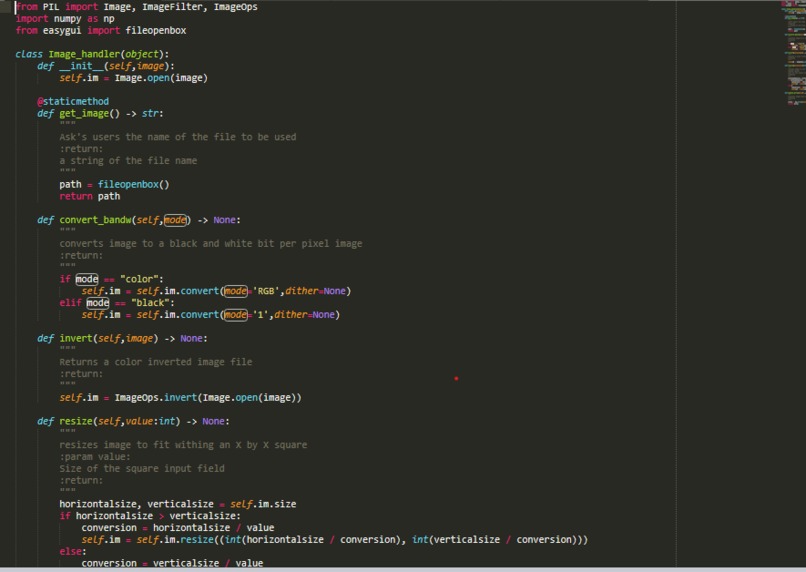806x572 pixels.
Task: Click 'ImageOps.invert' in the invert method body
Action: pyautogui.click(x=156, y=398)
